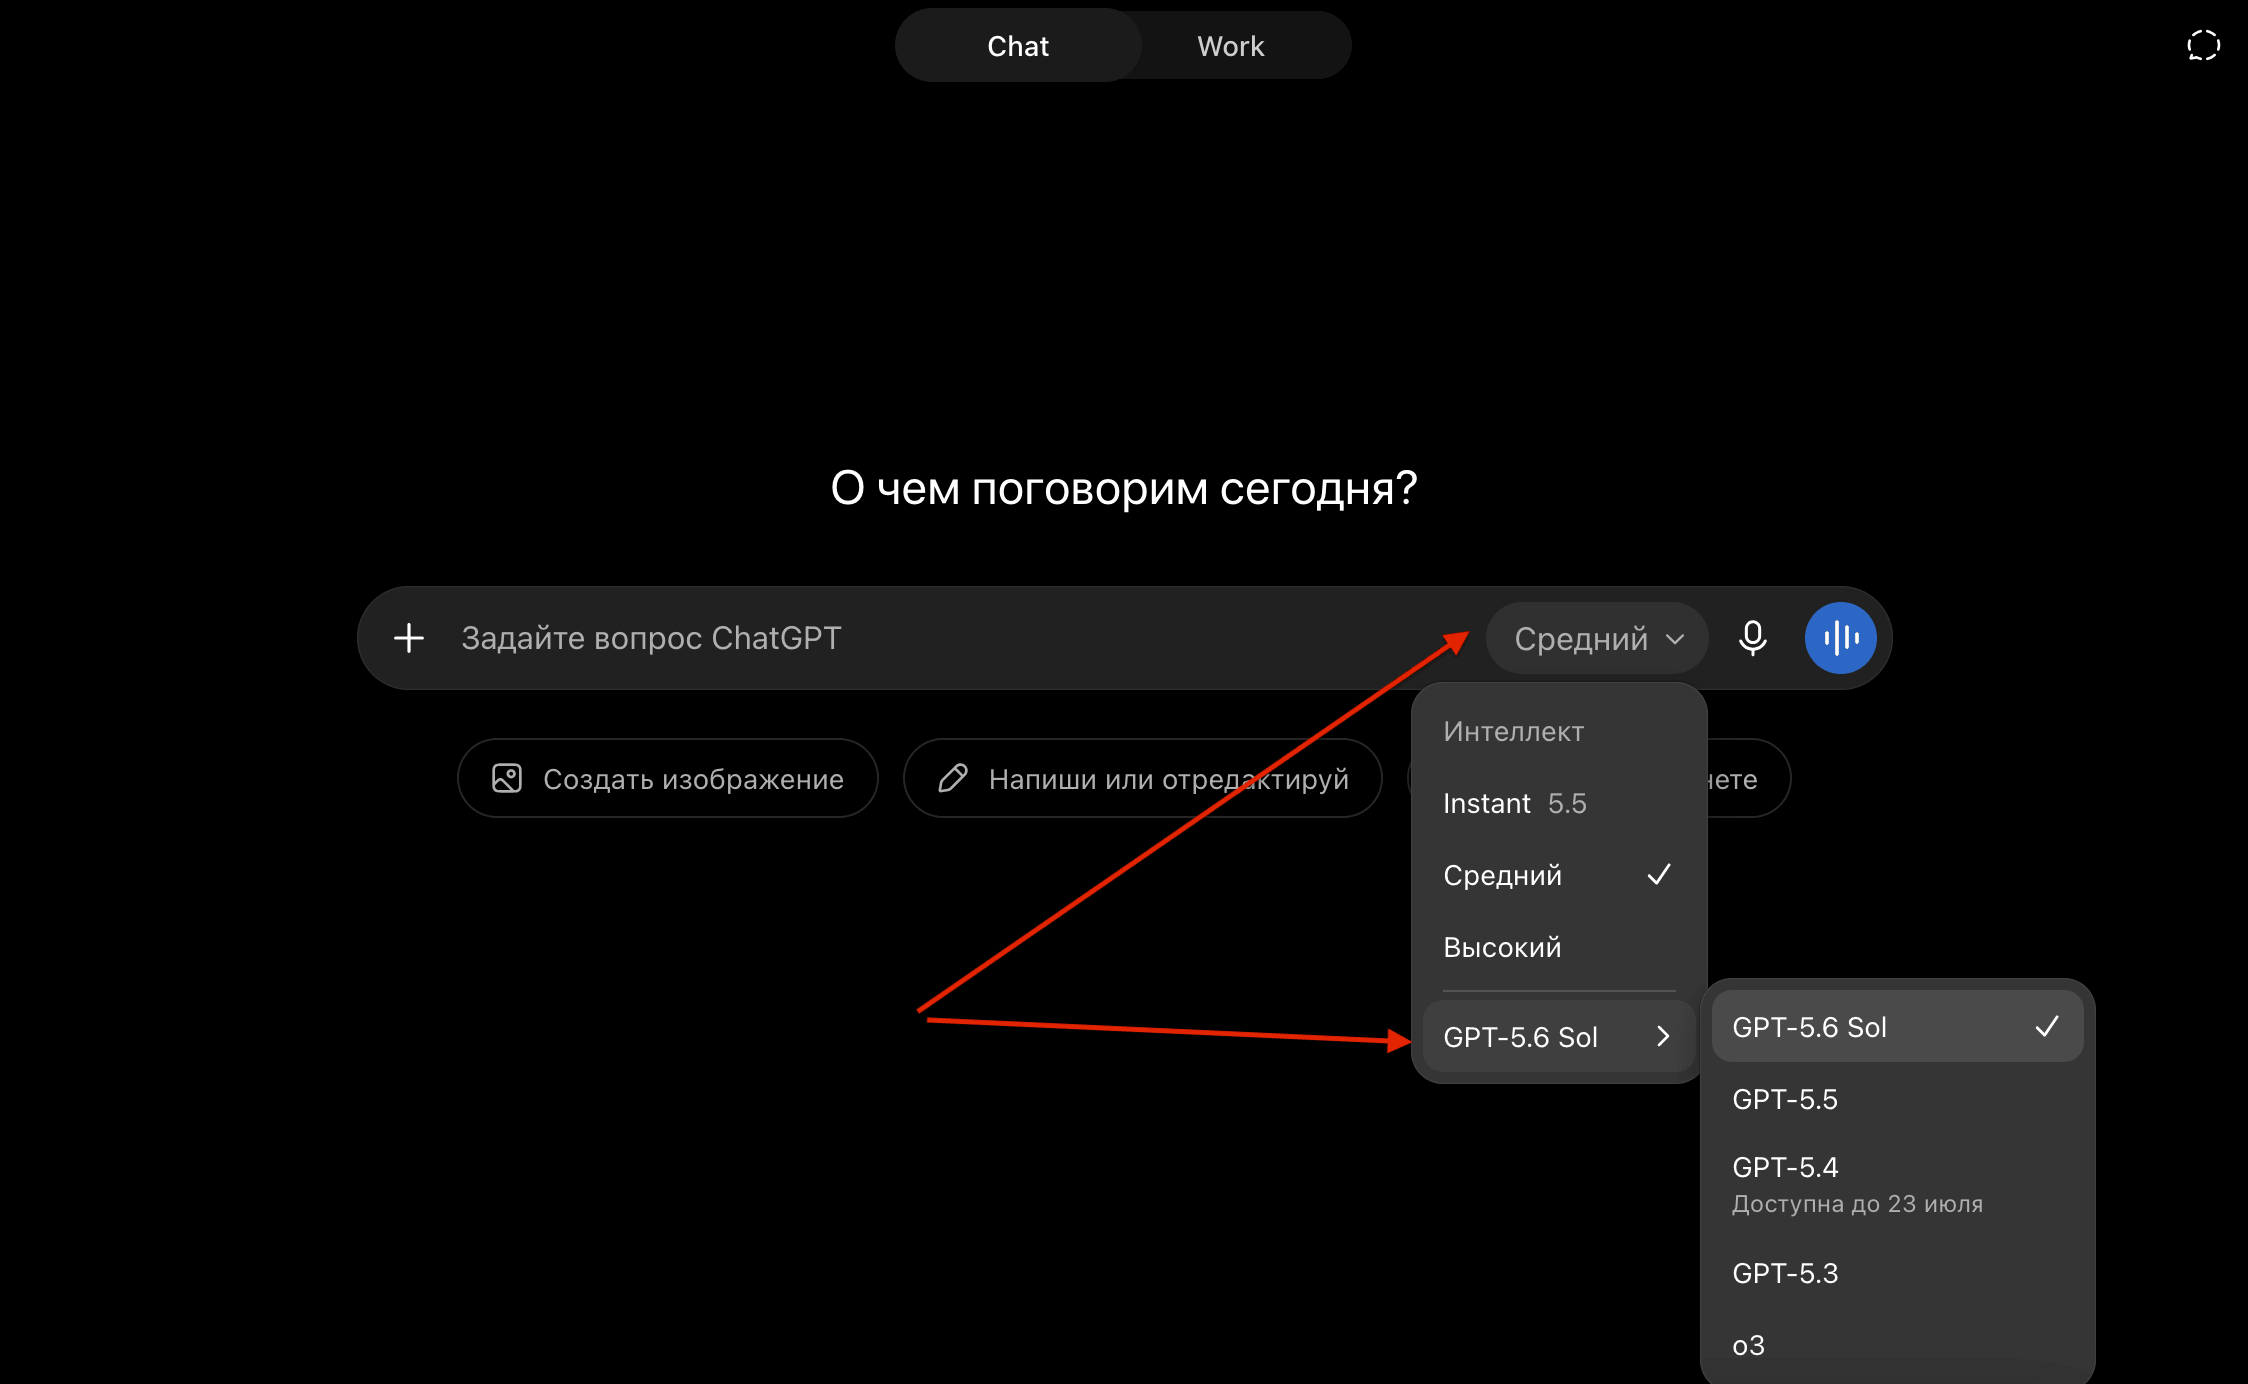Select the GPT-5.5 model

[1897, 1099]
